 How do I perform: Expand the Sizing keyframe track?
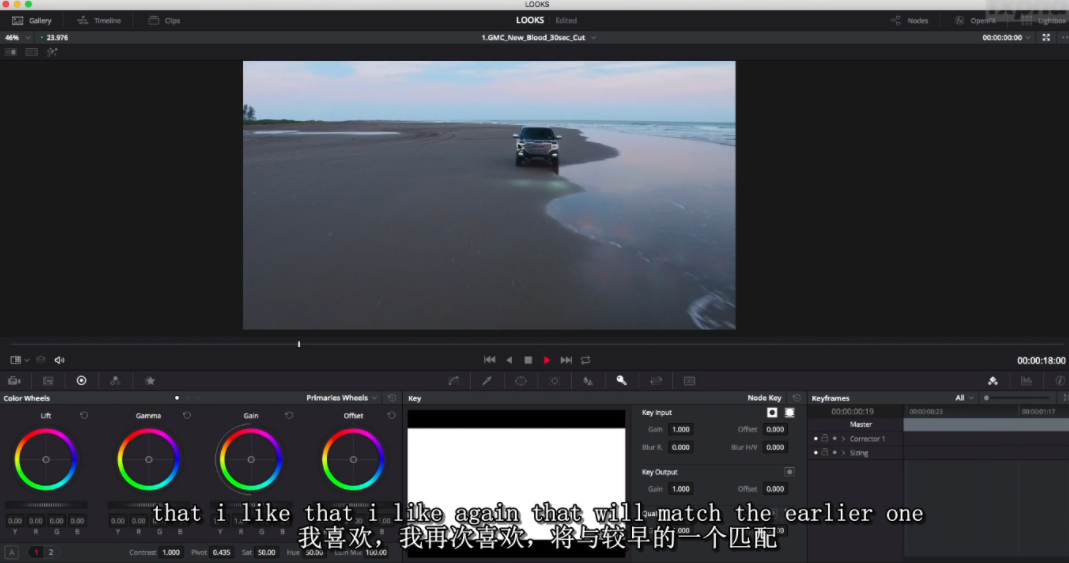(843, 453)
